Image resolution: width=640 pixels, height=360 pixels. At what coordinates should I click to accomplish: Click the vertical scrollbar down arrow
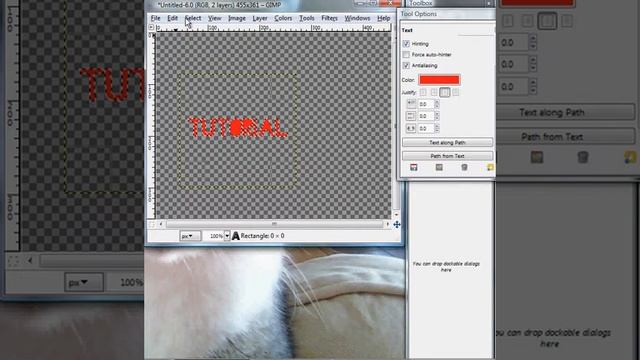tap(396, 215)
